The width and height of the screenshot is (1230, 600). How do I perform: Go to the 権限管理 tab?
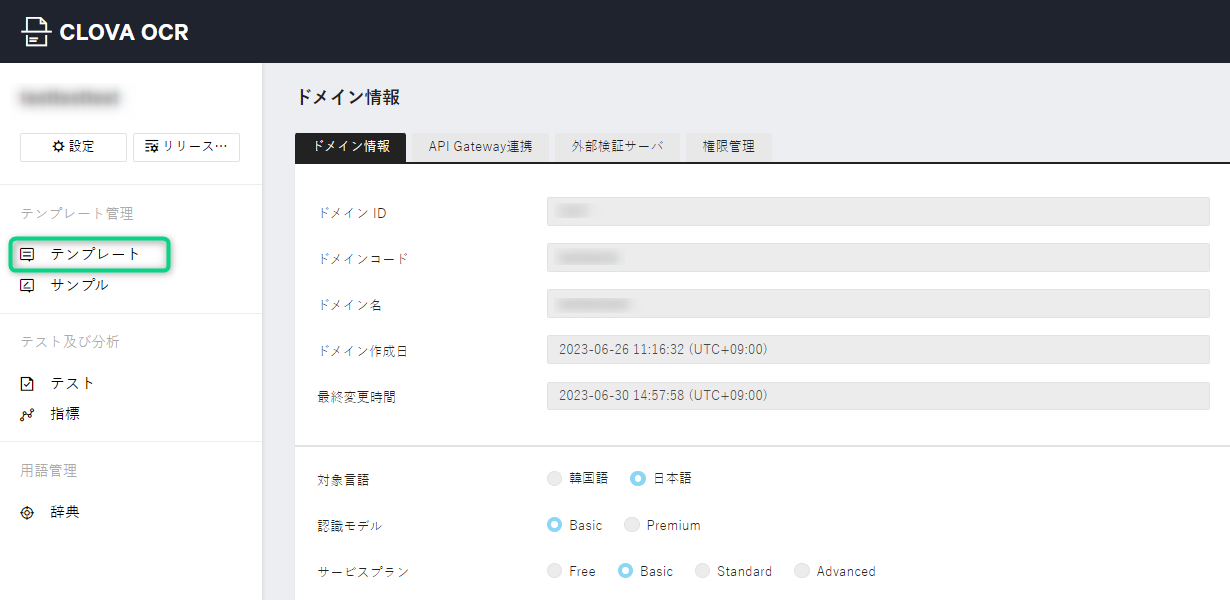pyautogui.click(x=729, y=147)
